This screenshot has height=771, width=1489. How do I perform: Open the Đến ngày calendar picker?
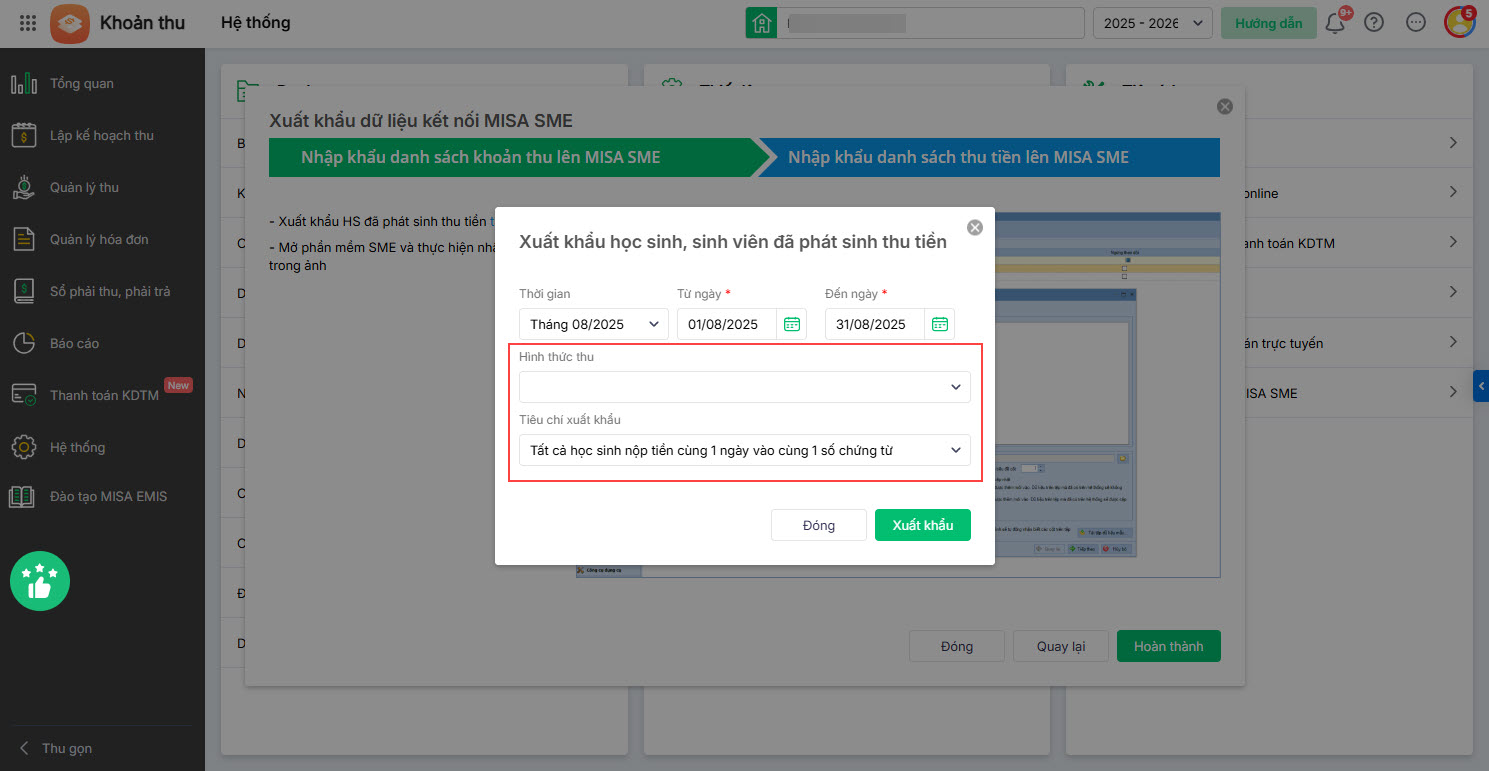[940, 324]
